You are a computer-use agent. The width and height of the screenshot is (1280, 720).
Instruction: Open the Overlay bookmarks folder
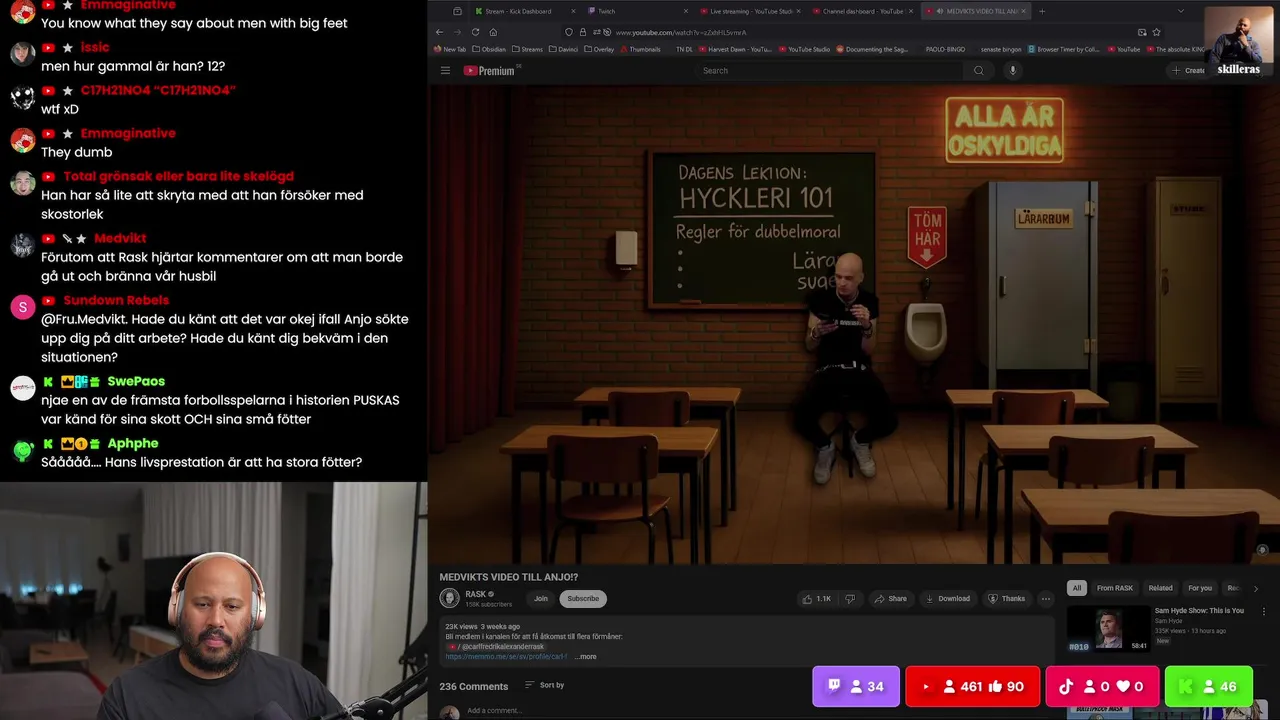click(x=599, y=49)
